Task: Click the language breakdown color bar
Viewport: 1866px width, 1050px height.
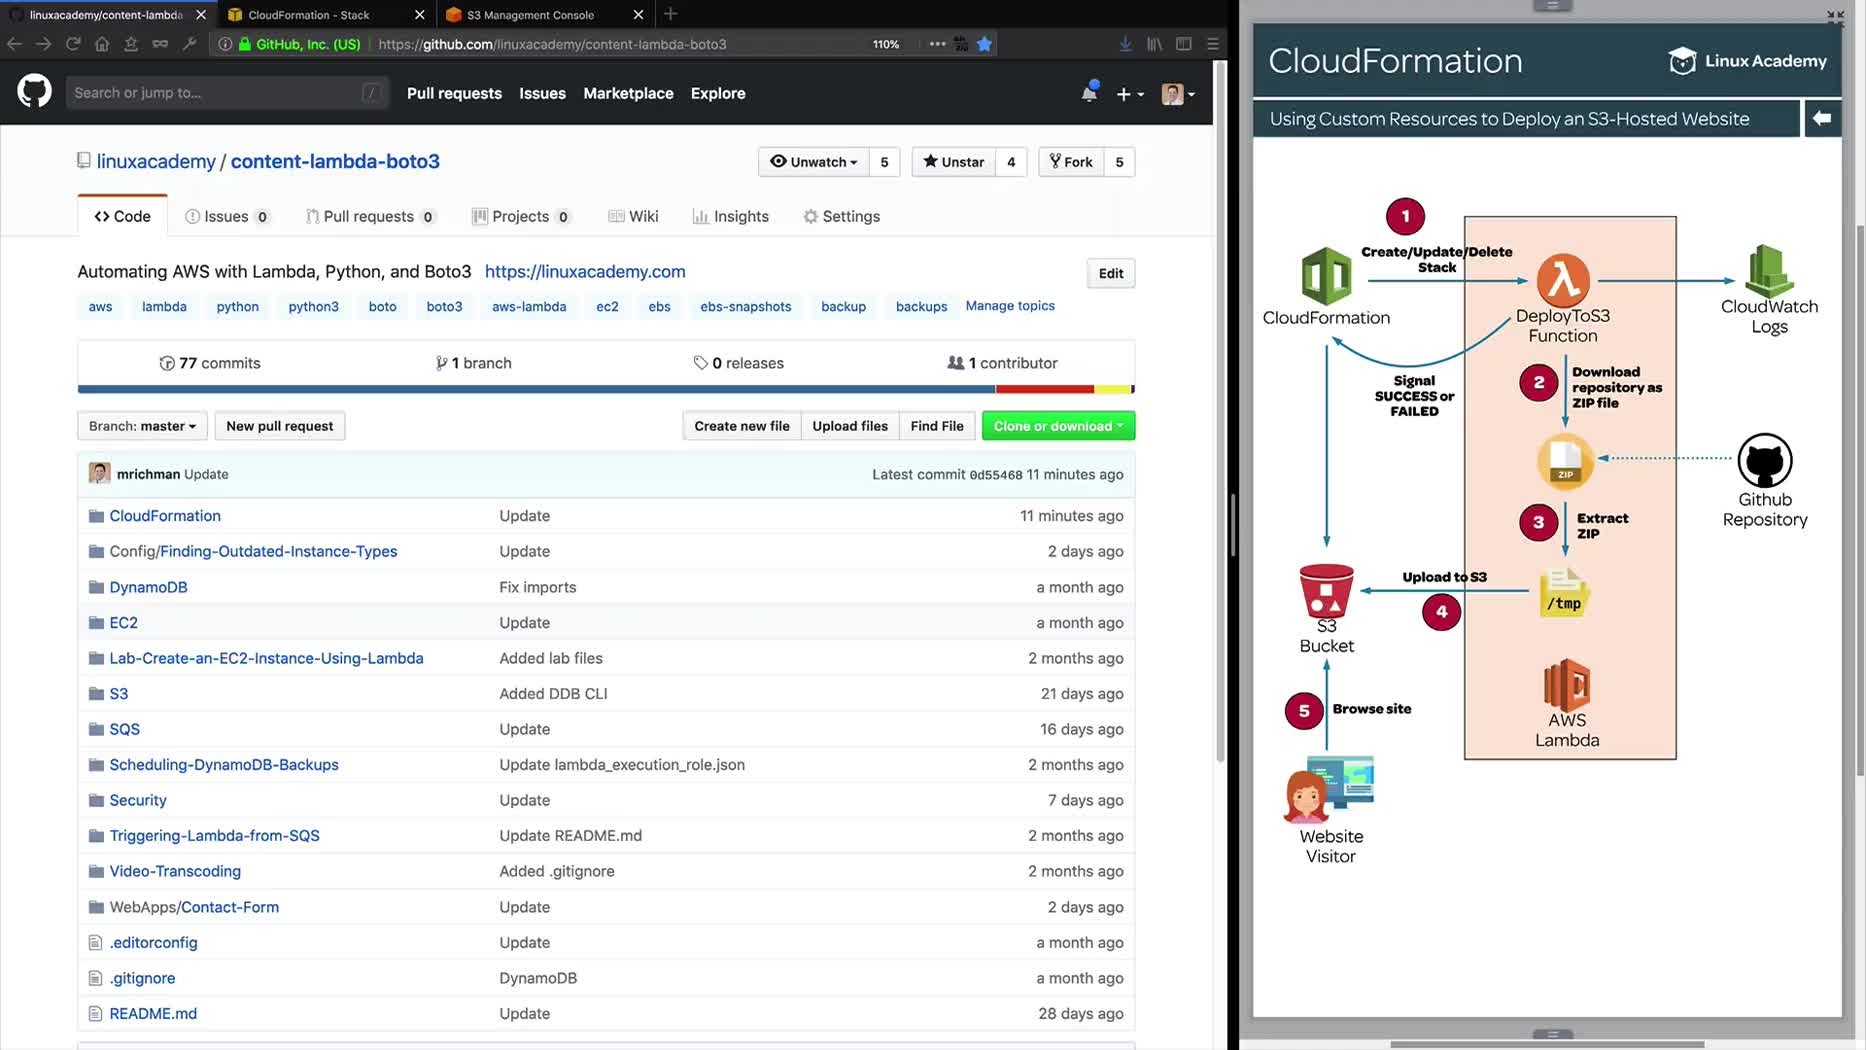Action: click(606, 389)
